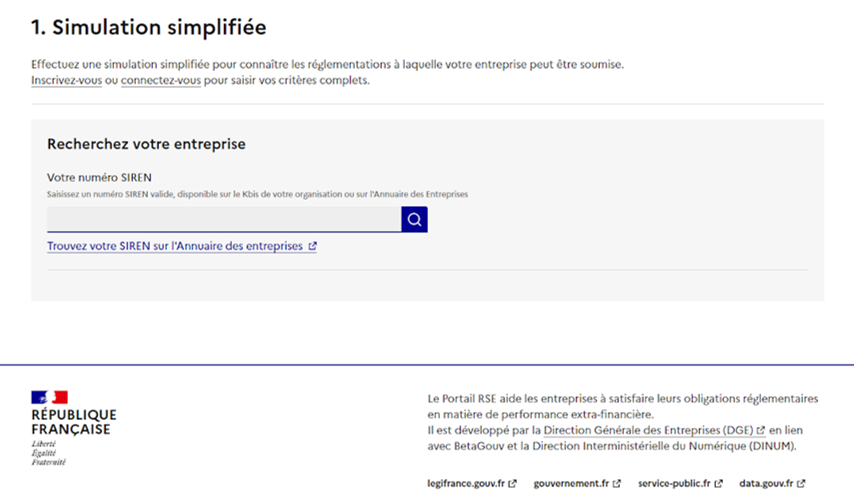The width and height of the screenshot is (854, 494).
Task: Visit legifrance.gouv.fr footer link
Action: 466,483
